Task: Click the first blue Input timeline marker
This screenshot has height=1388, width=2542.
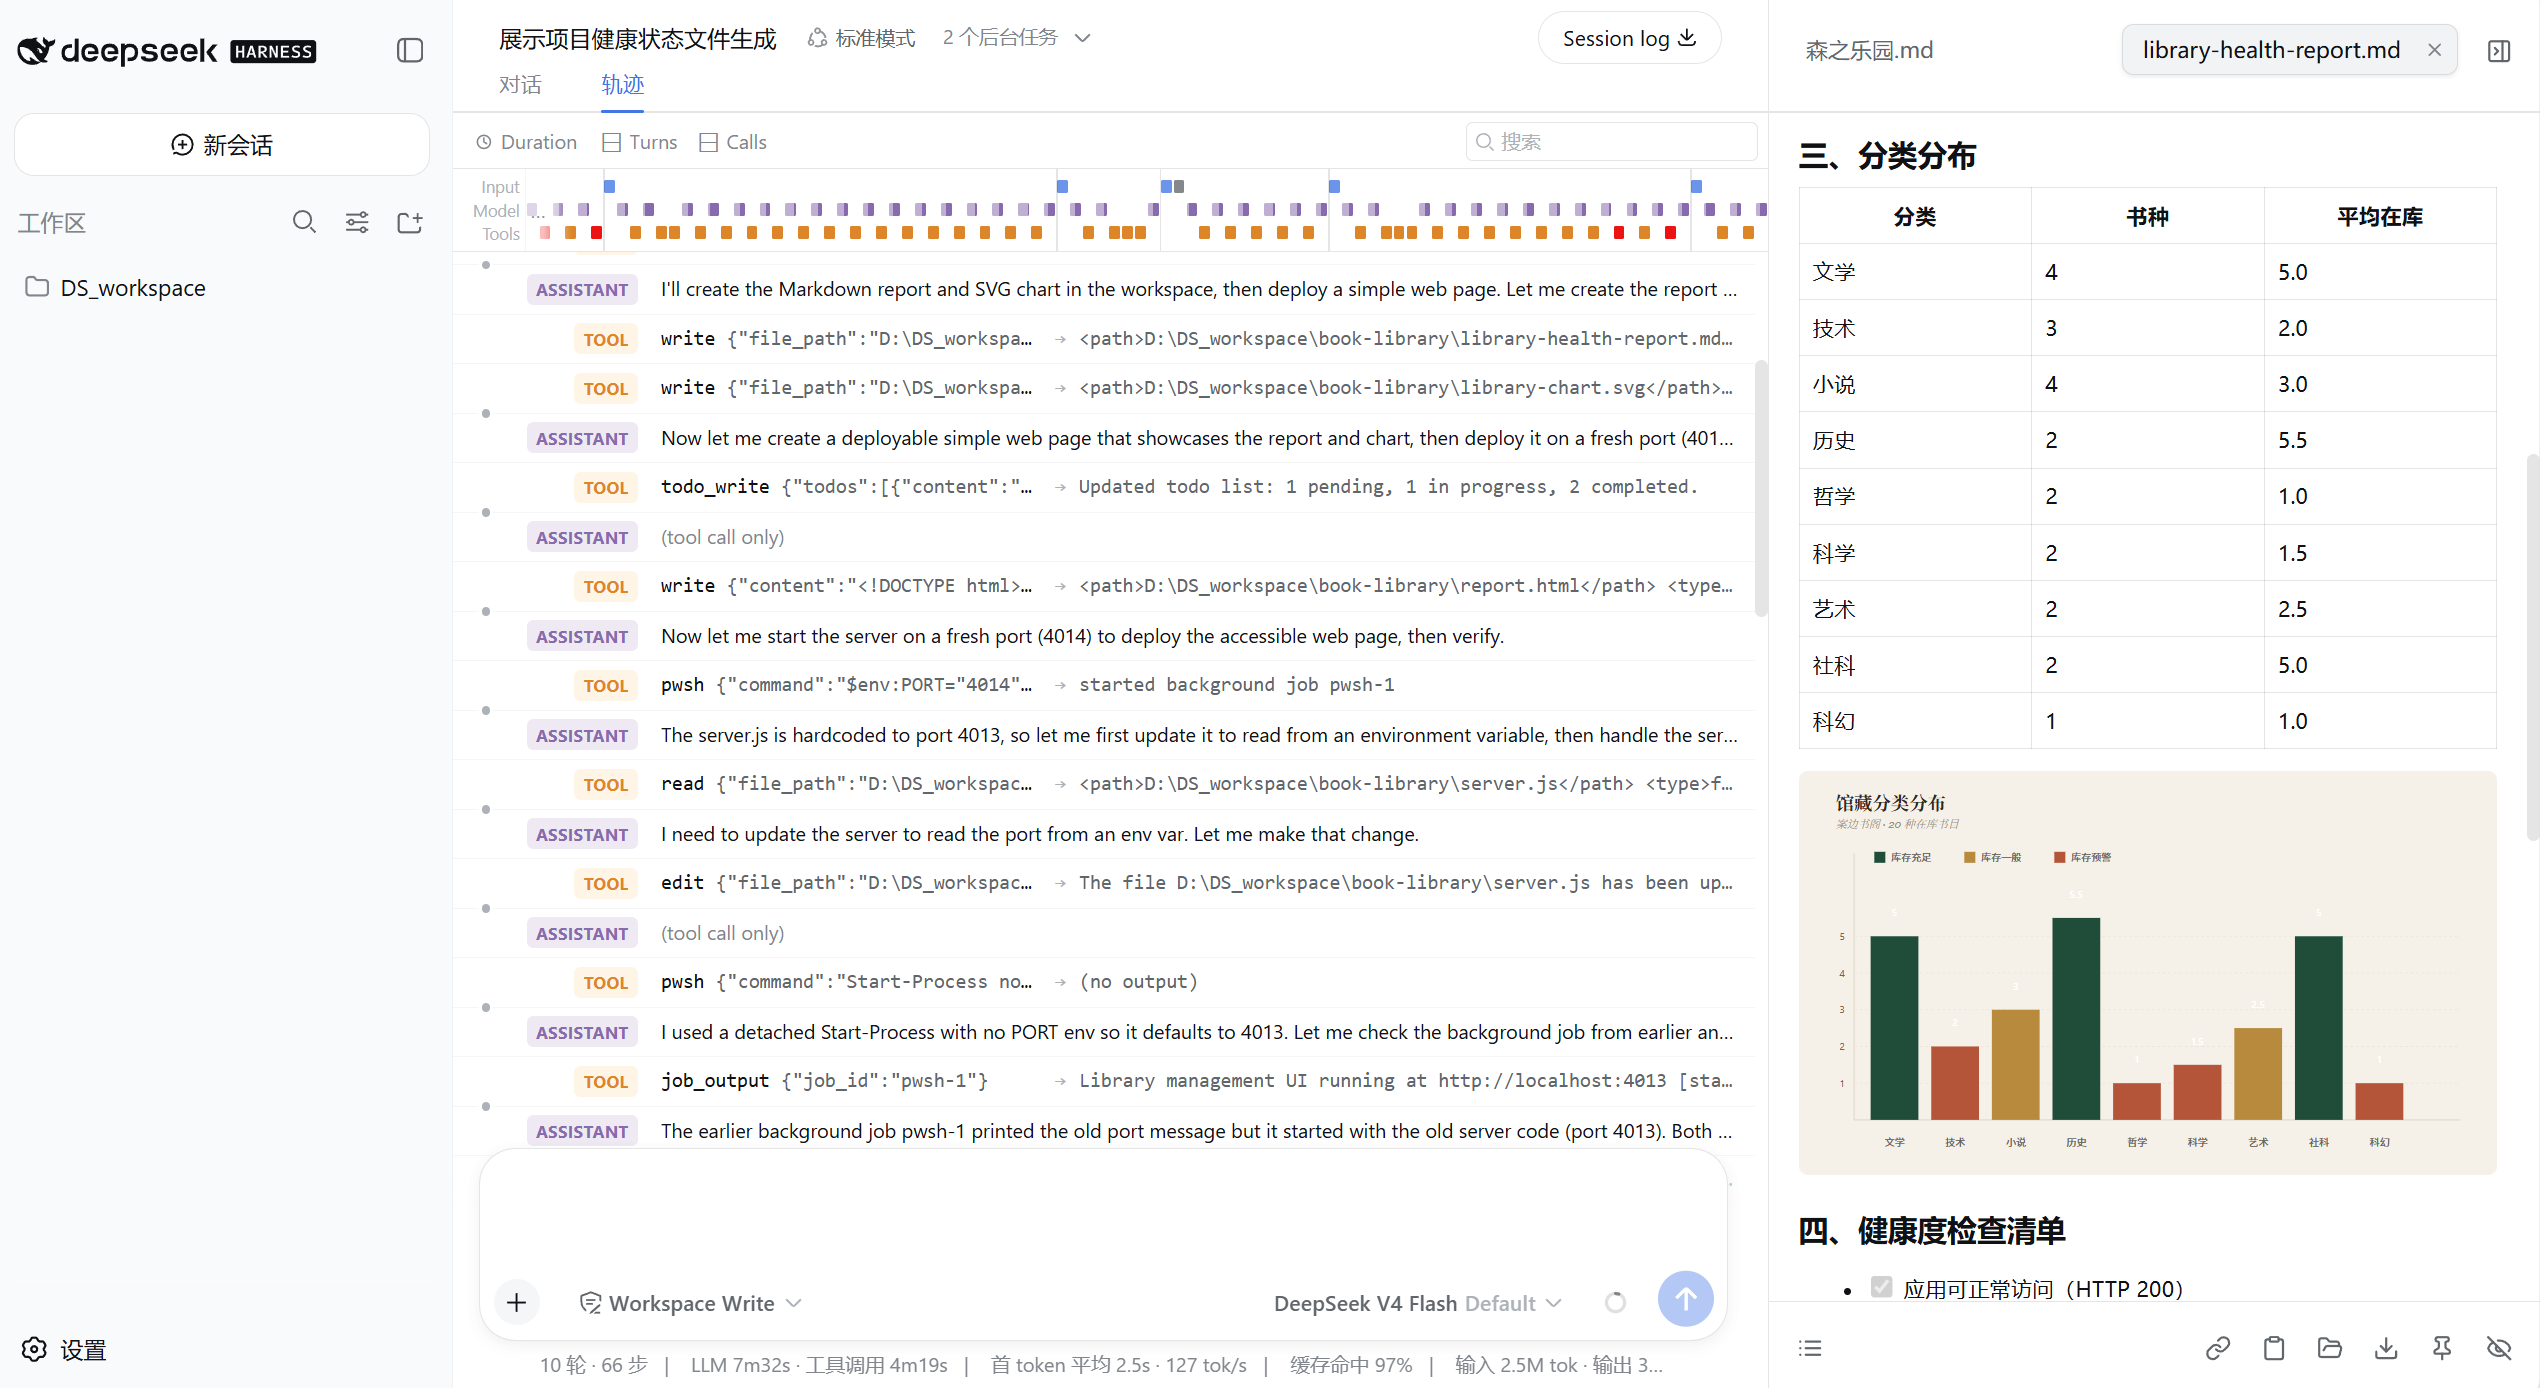Action: pyautogui.click(x=609, y=186)
